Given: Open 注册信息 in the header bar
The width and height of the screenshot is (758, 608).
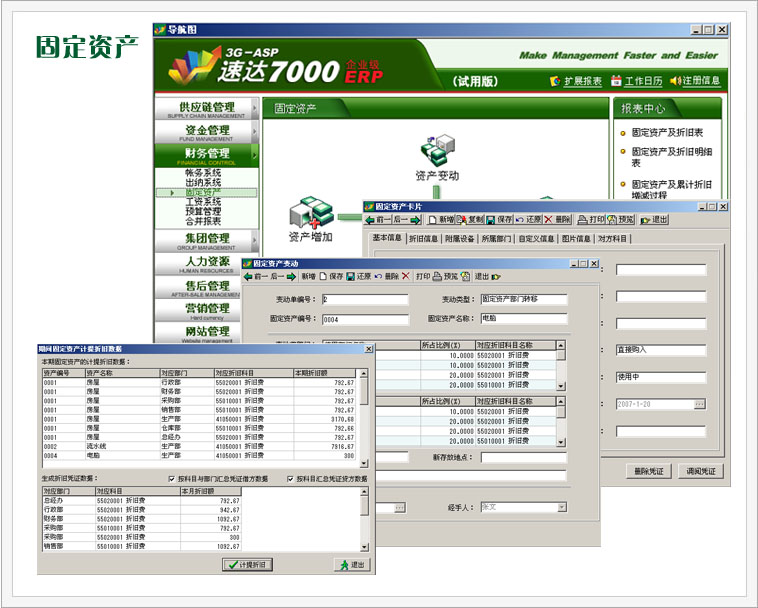Looking at the screenshot, I should tap(695, 81).
